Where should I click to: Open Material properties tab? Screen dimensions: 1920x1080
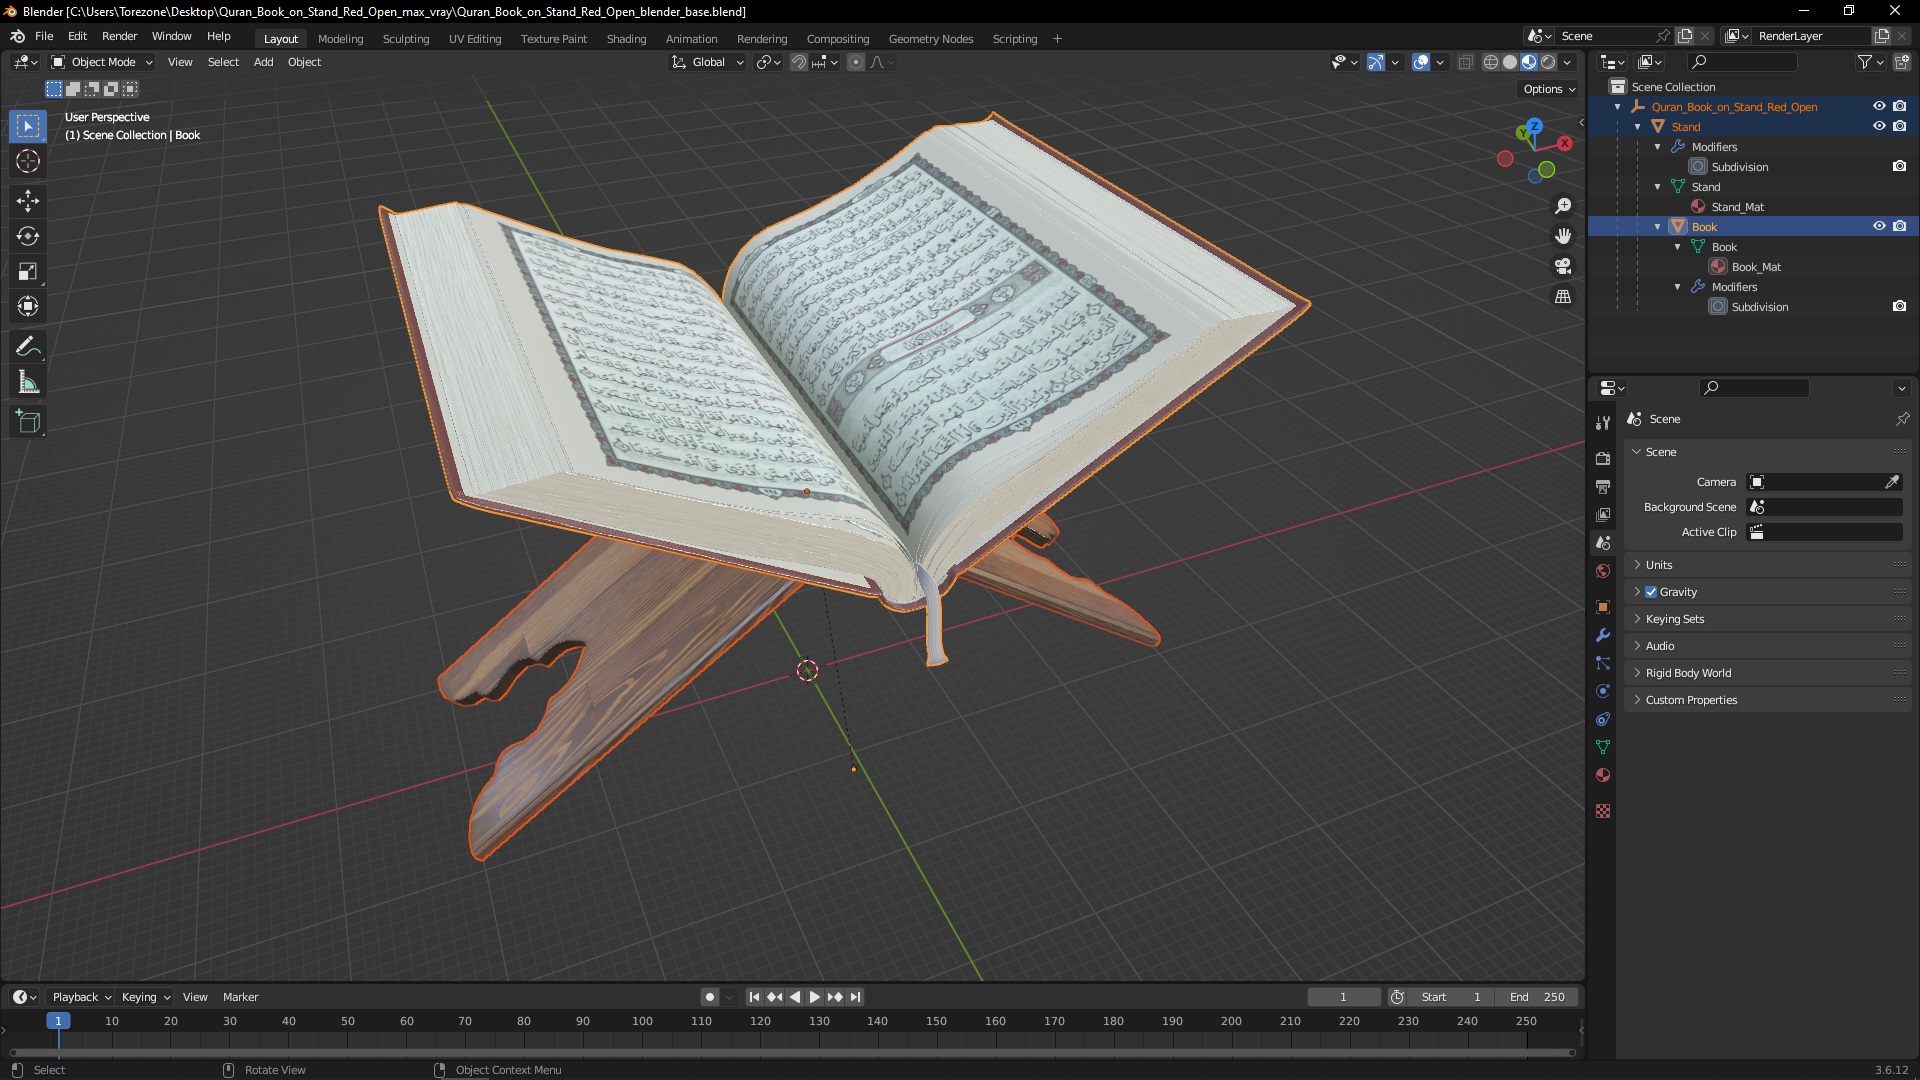pos(1603,775)
